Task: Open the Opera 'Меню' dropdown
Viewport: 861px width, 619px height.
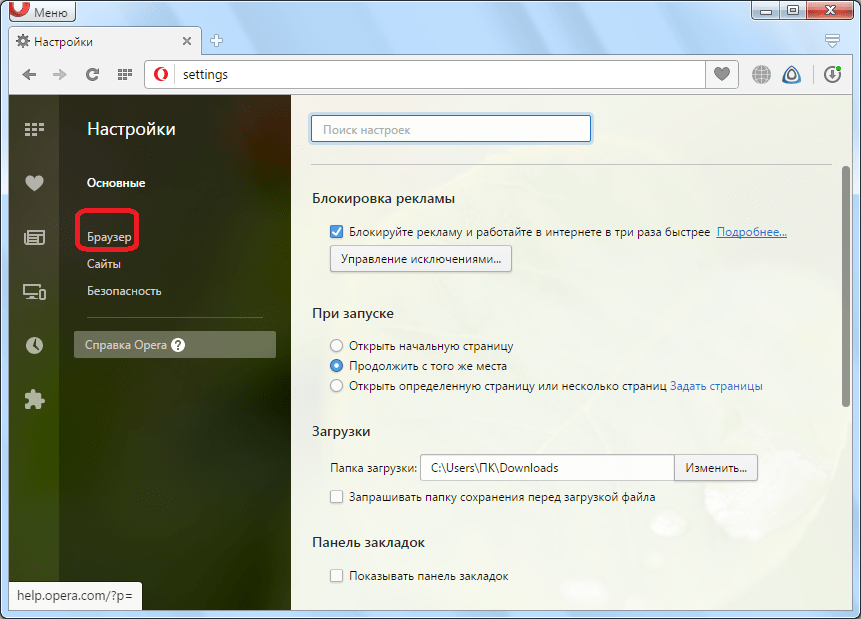Action: pyautogui.click(x=41, y=12)
